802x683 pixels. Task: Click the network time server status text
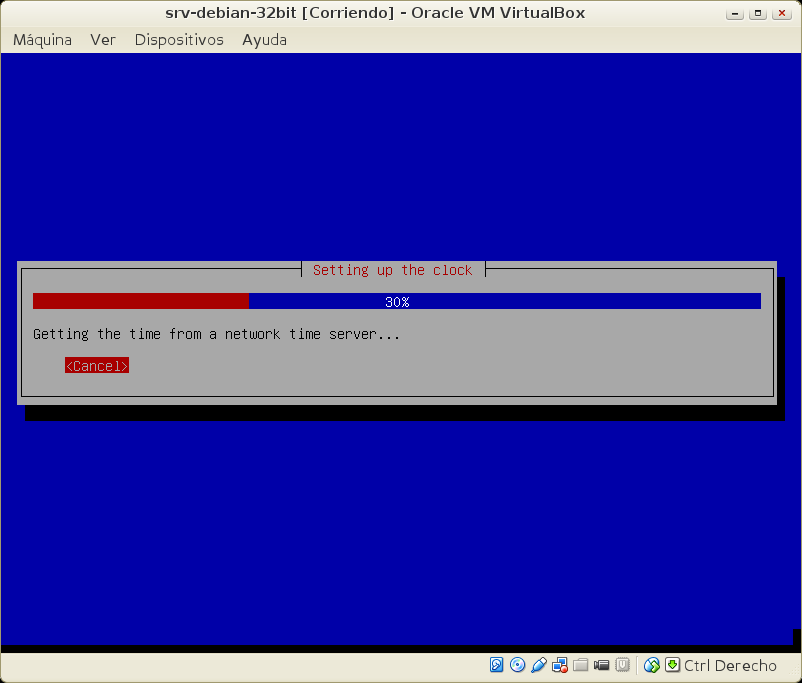coord(216,334)
